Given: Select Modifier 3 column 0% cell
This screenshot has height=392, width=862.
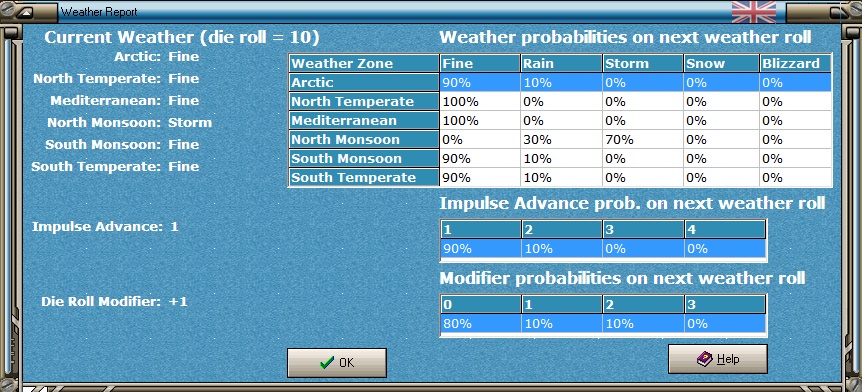Looking at the screenshot, I should tap(725, 323).
